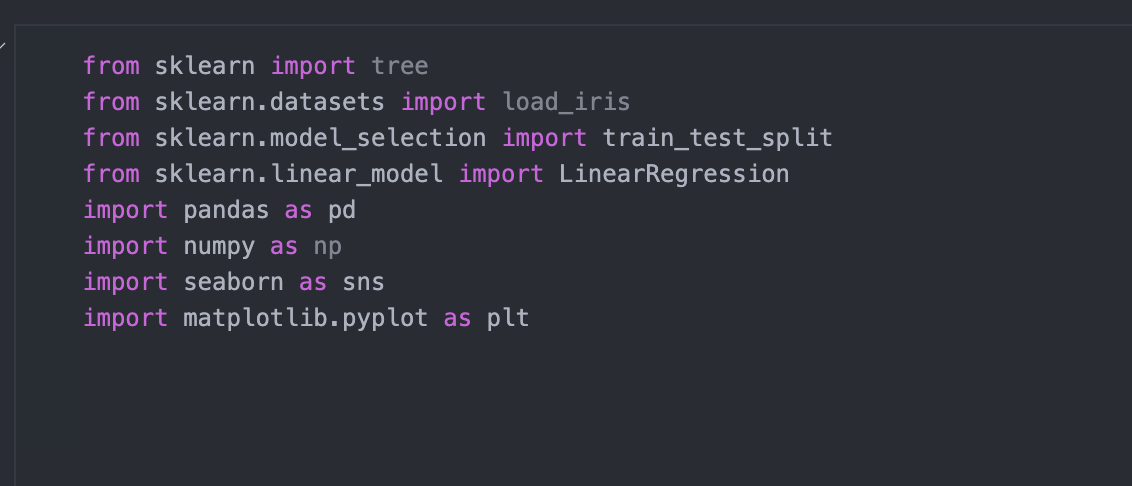The height and width of the screenshot is (486, 1132).
Task: Click "train_test_split" in the third line
Action: tap(717, 138)
